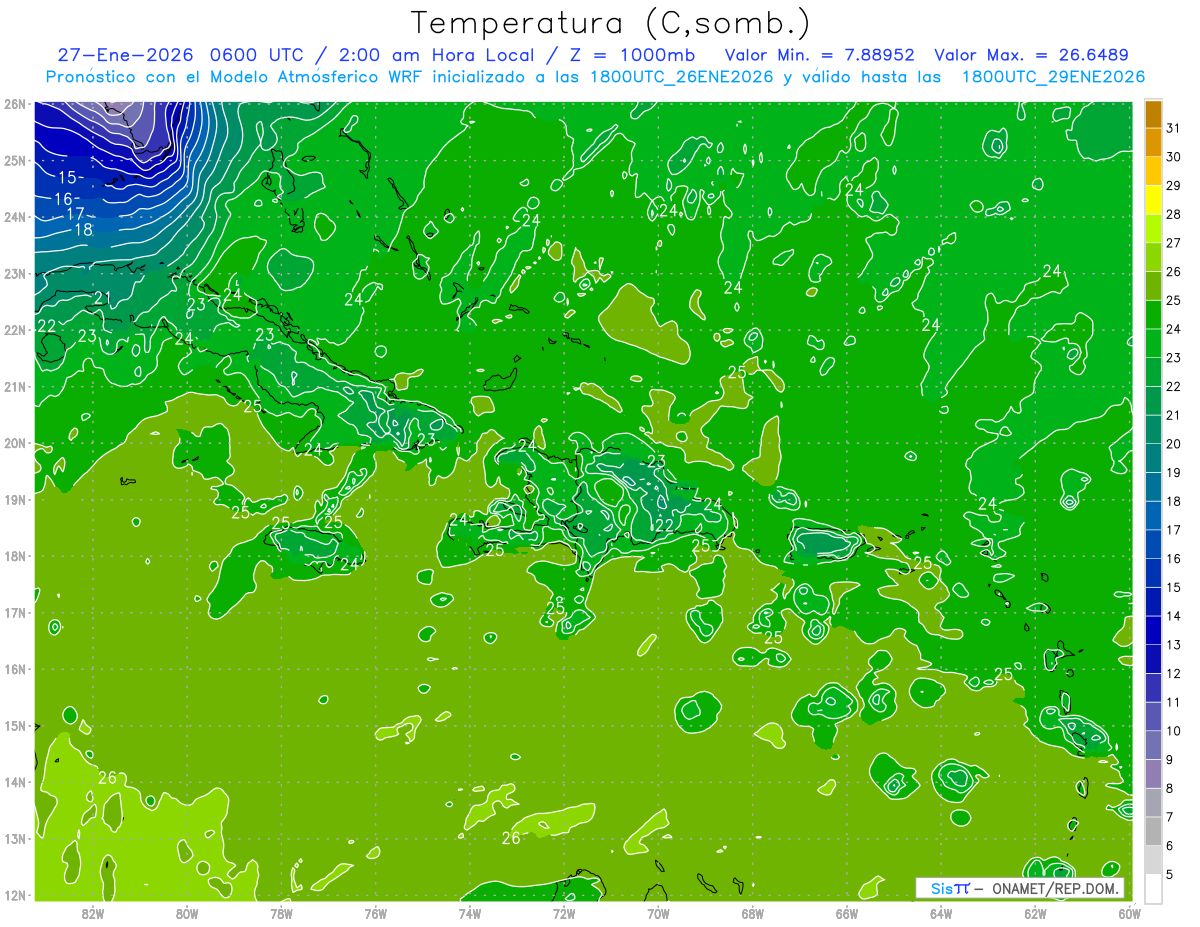
Task: Pick the orange swatch between 30 and 31
Action: pyautogui.click(x=1153, y=143)
